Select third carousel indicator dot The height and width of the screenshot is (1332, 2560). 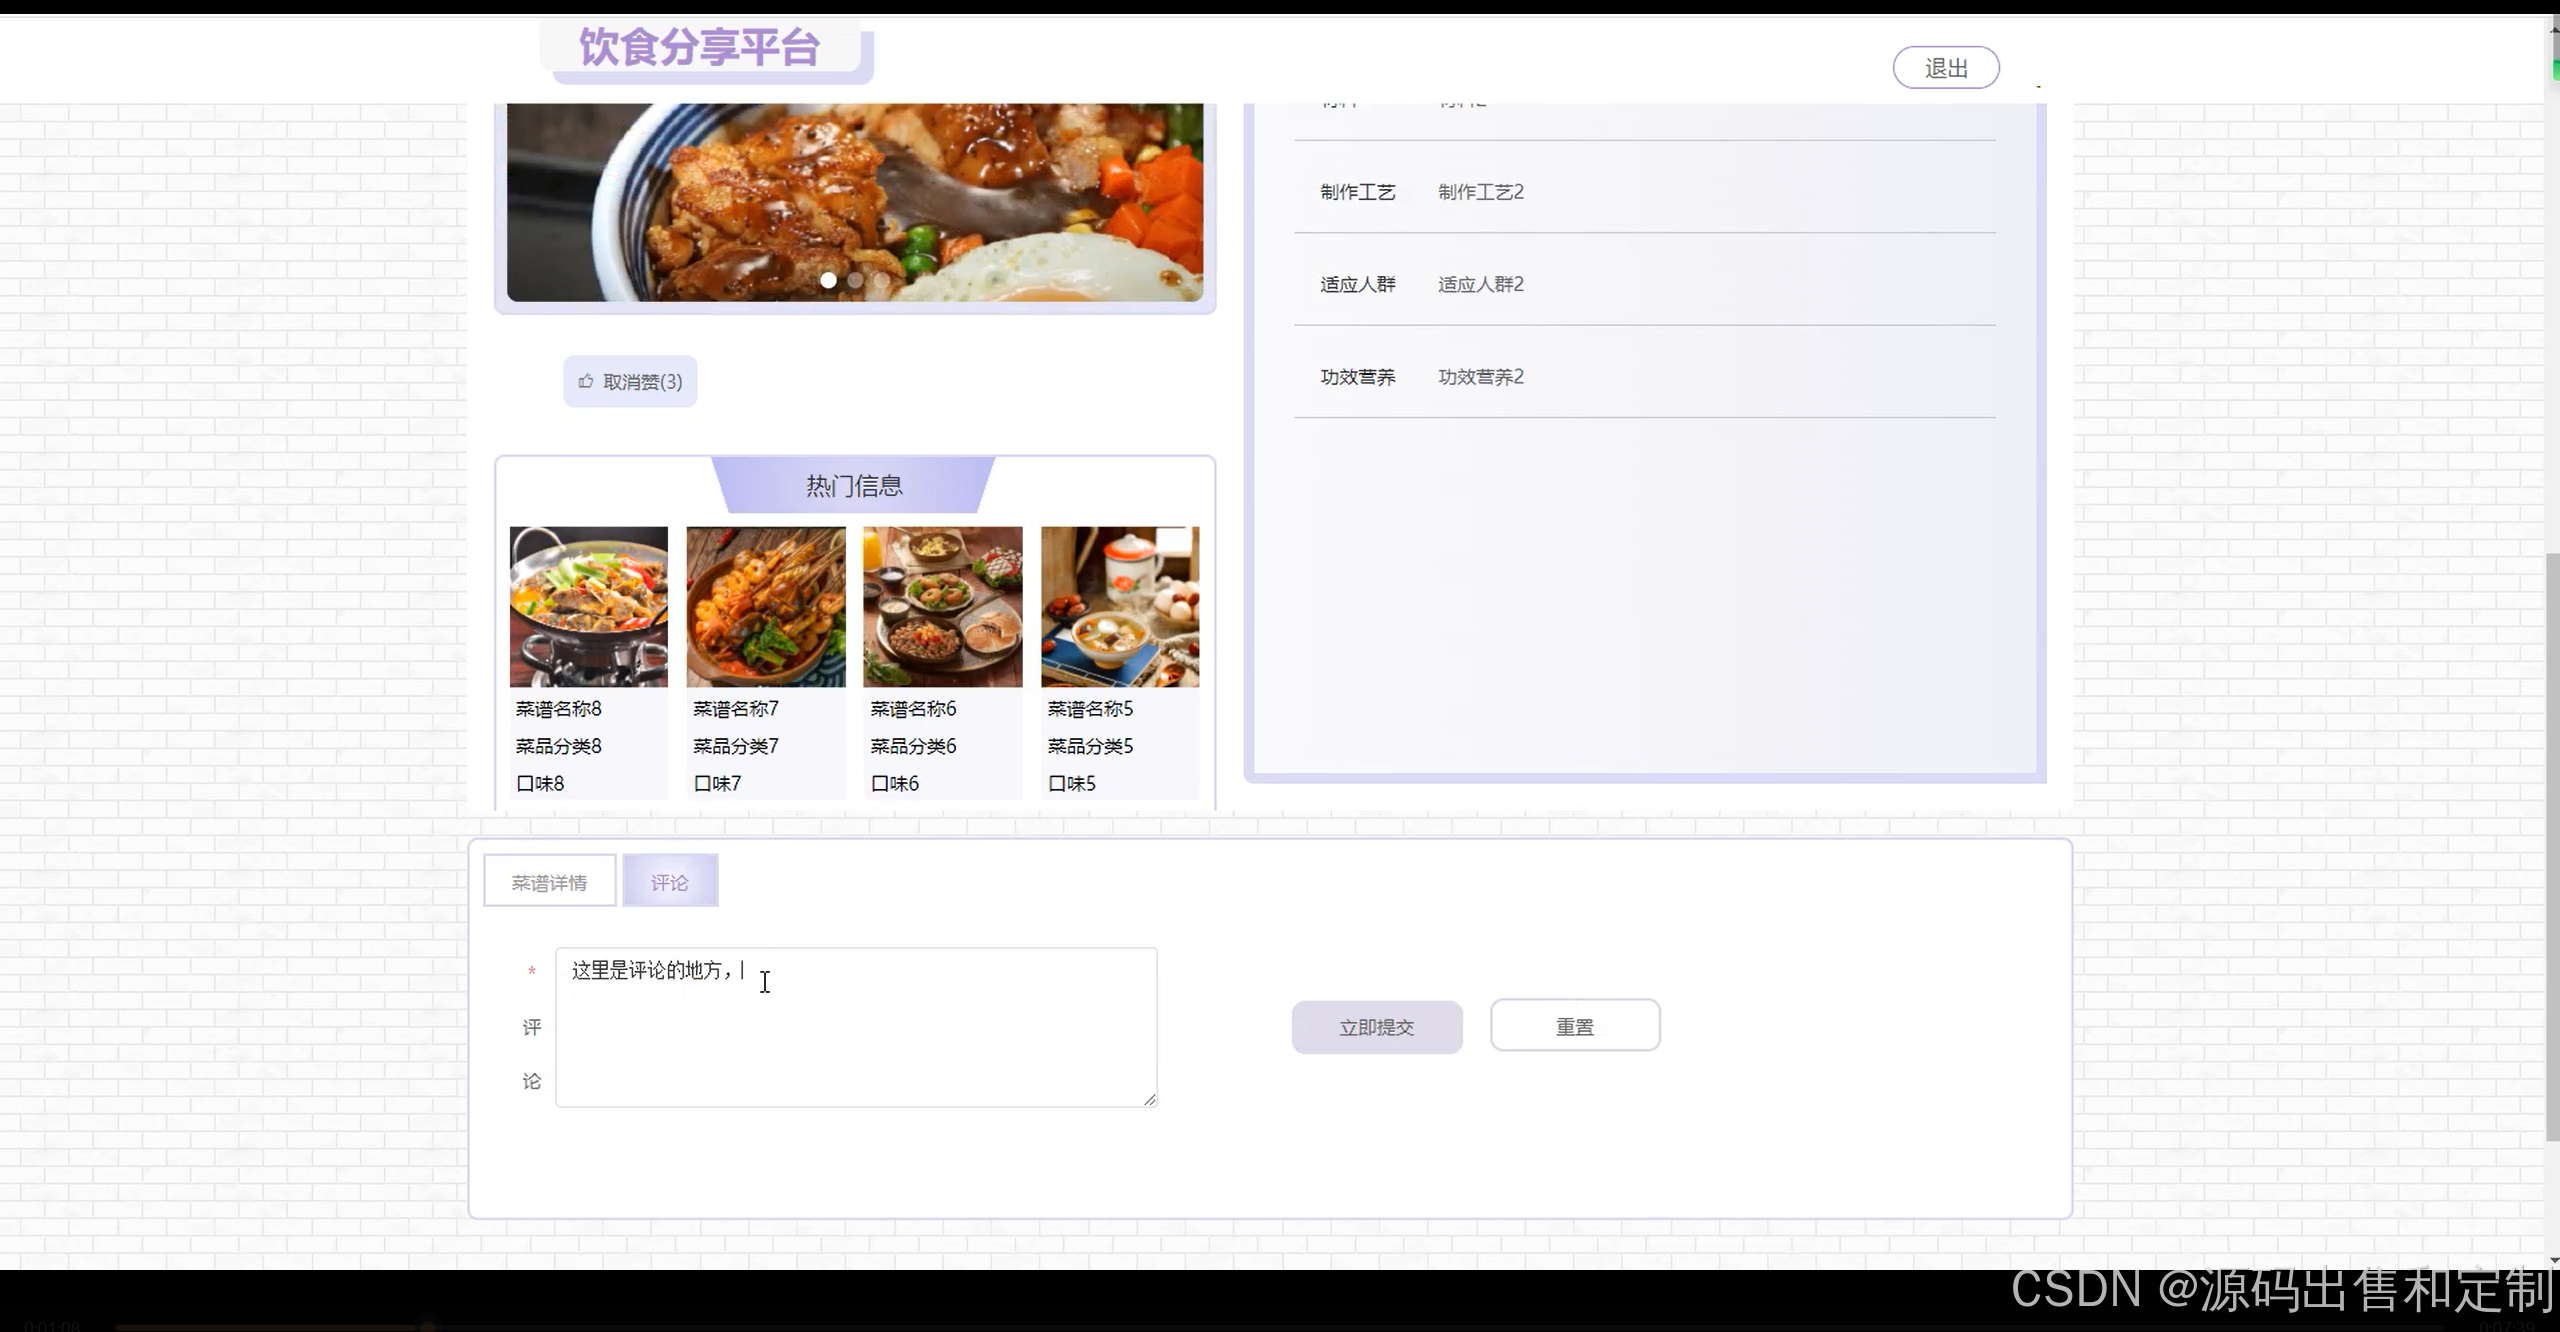[x=881, y=280]
